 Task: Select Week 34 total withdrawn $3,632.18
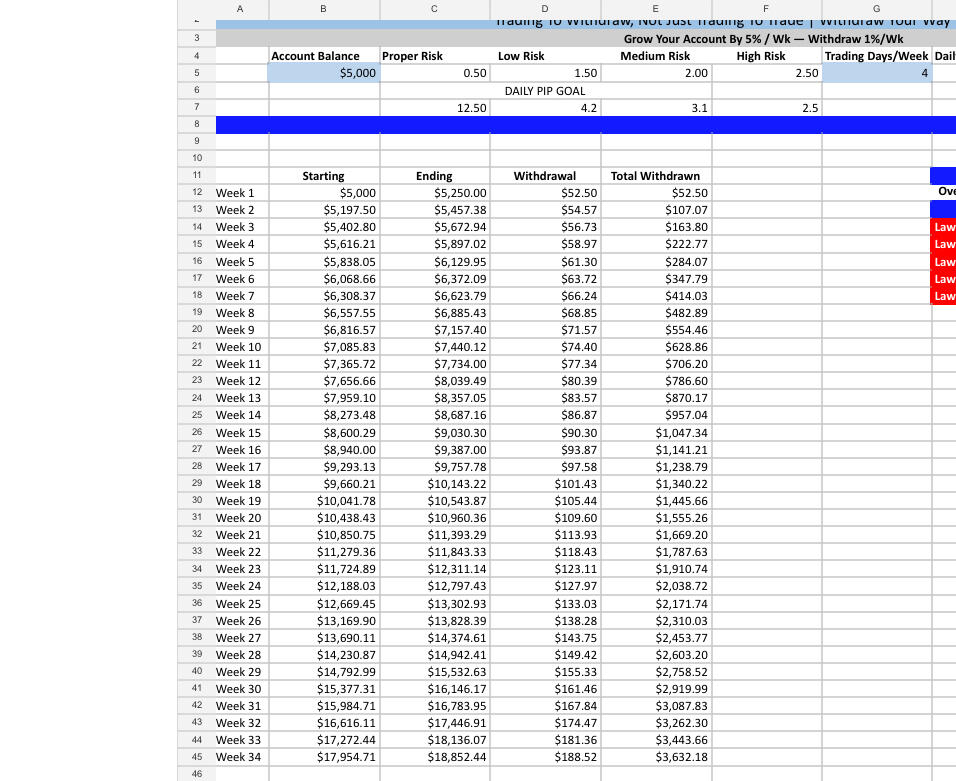coord(656,757)
